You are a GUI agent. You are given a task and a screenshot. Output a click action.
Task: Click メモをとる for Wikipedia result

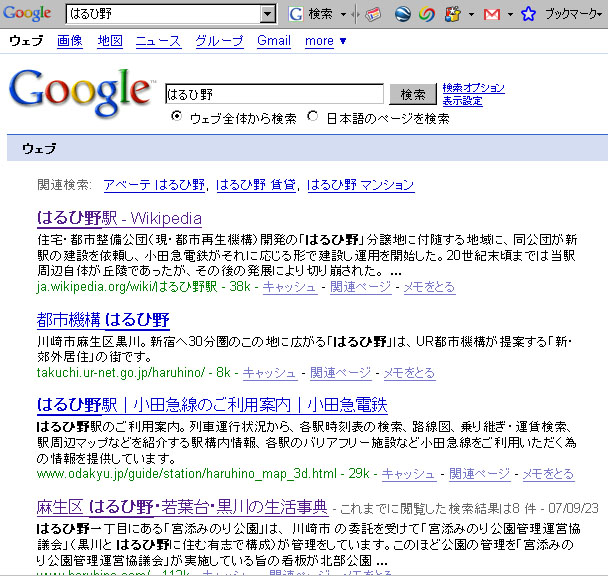coord(429,287)
